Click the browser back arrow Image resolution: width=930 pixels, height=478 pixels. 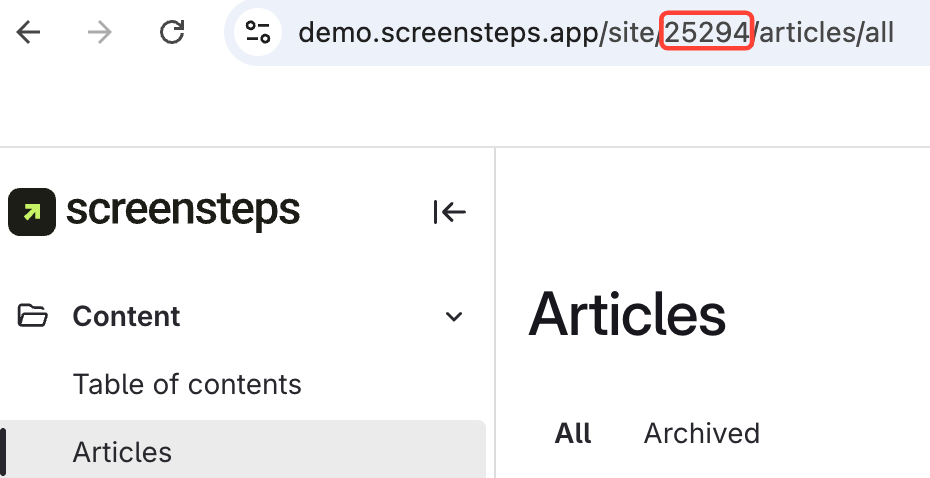[29, 33]
